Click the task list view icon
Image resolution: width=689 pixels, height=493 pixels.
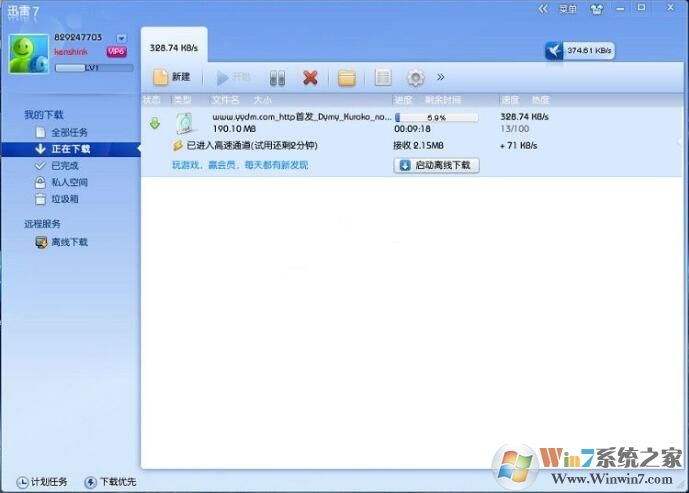click(x=382, y=77)
